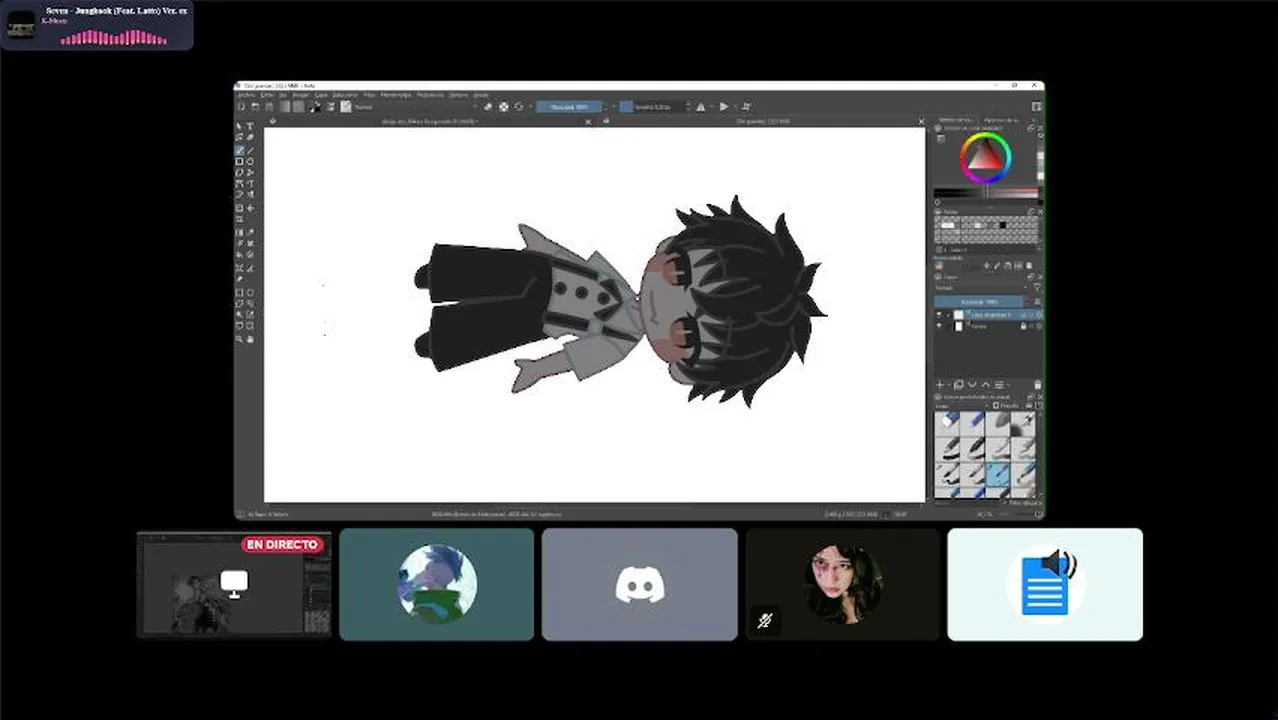
Task: Select the Crop tool in toolbox
Action: click(x=239, y=219)
